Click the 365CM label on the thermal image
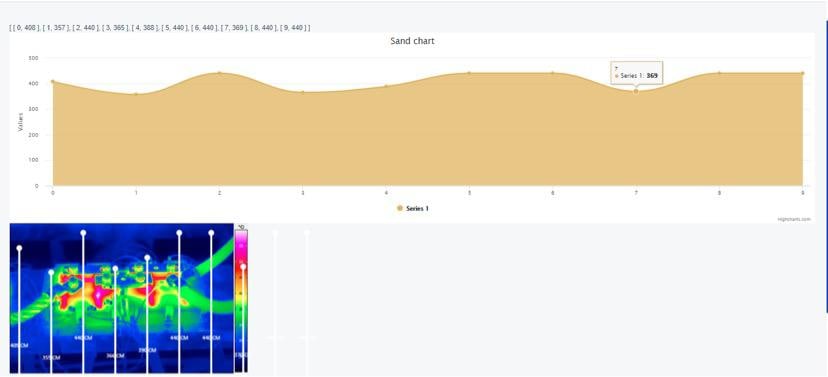 pos(115,356)
